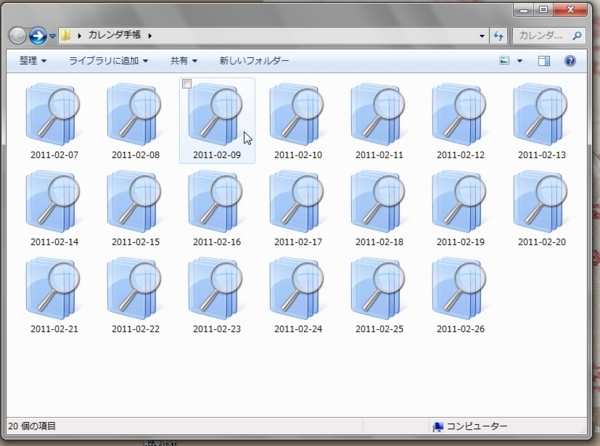Click the 2011-02-10 search folder icon
Viewport: 600px width, 446px height.
297,114
